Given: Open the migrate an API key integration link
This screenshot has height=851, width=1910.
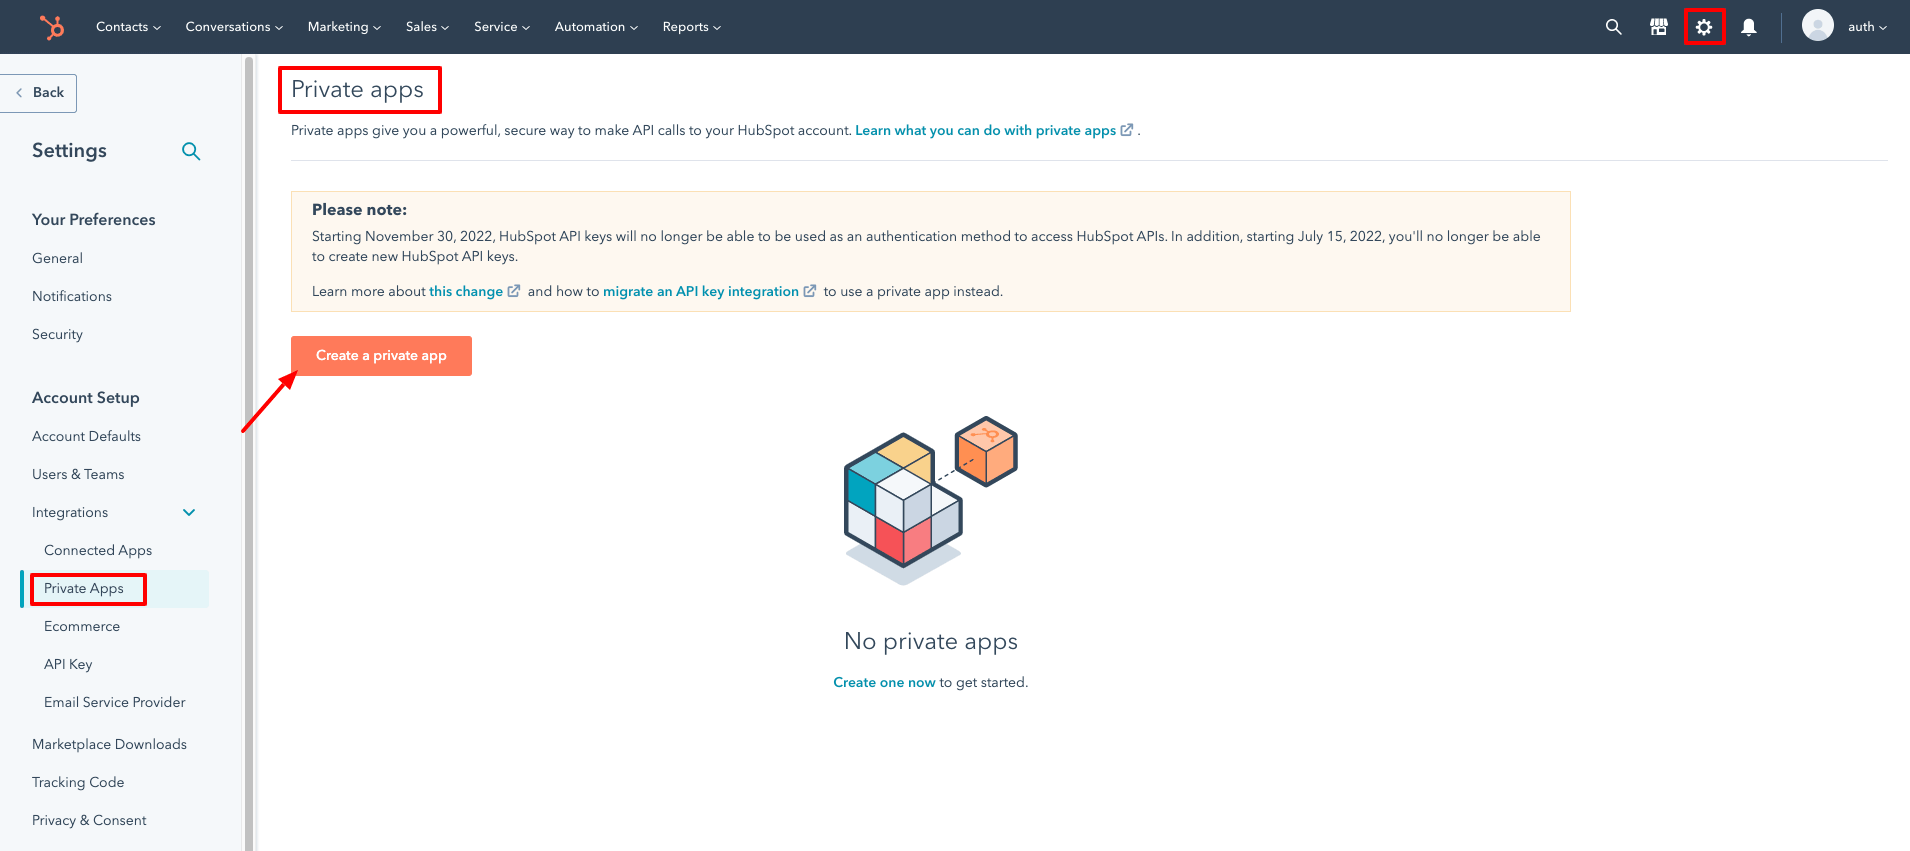Looking at the screenshot, I should (700, 291).
